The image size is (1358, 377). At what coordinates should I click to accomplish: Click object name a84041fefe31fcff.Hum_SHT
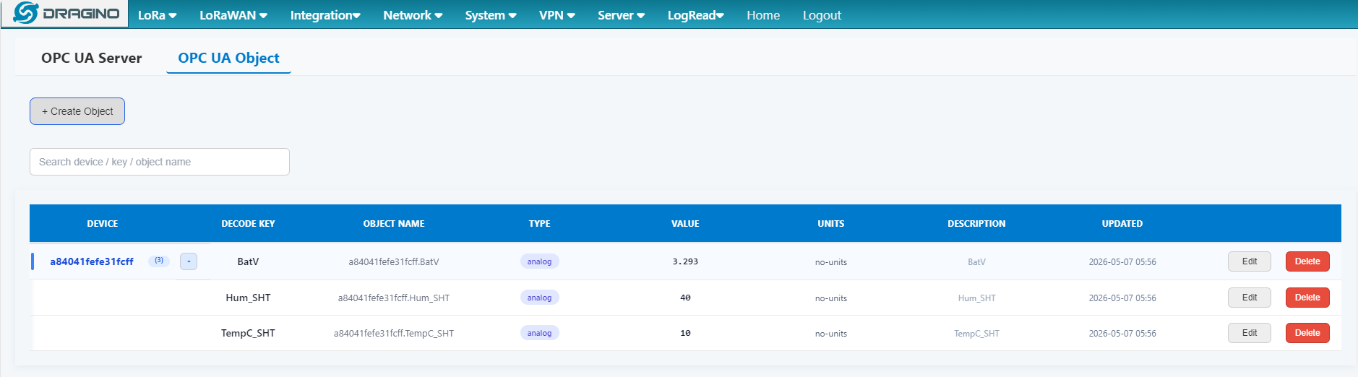pos(394,298)
